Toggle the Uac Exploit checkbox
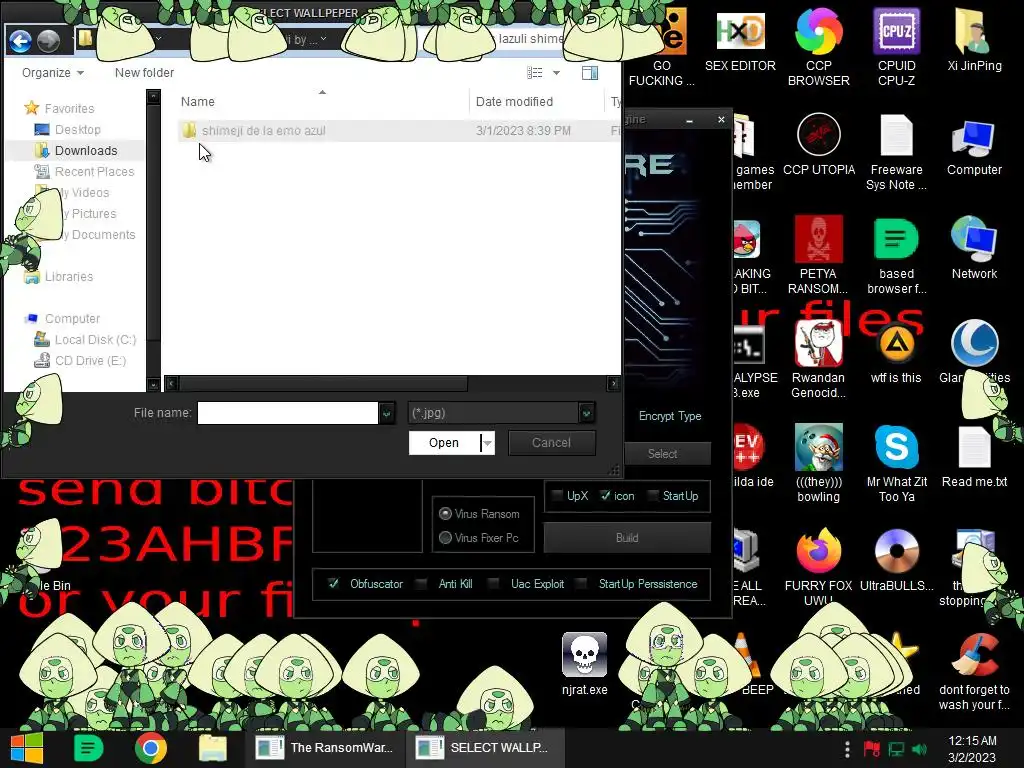The width and height of the screenshot is (1024, 768). (x=494, y=584)
